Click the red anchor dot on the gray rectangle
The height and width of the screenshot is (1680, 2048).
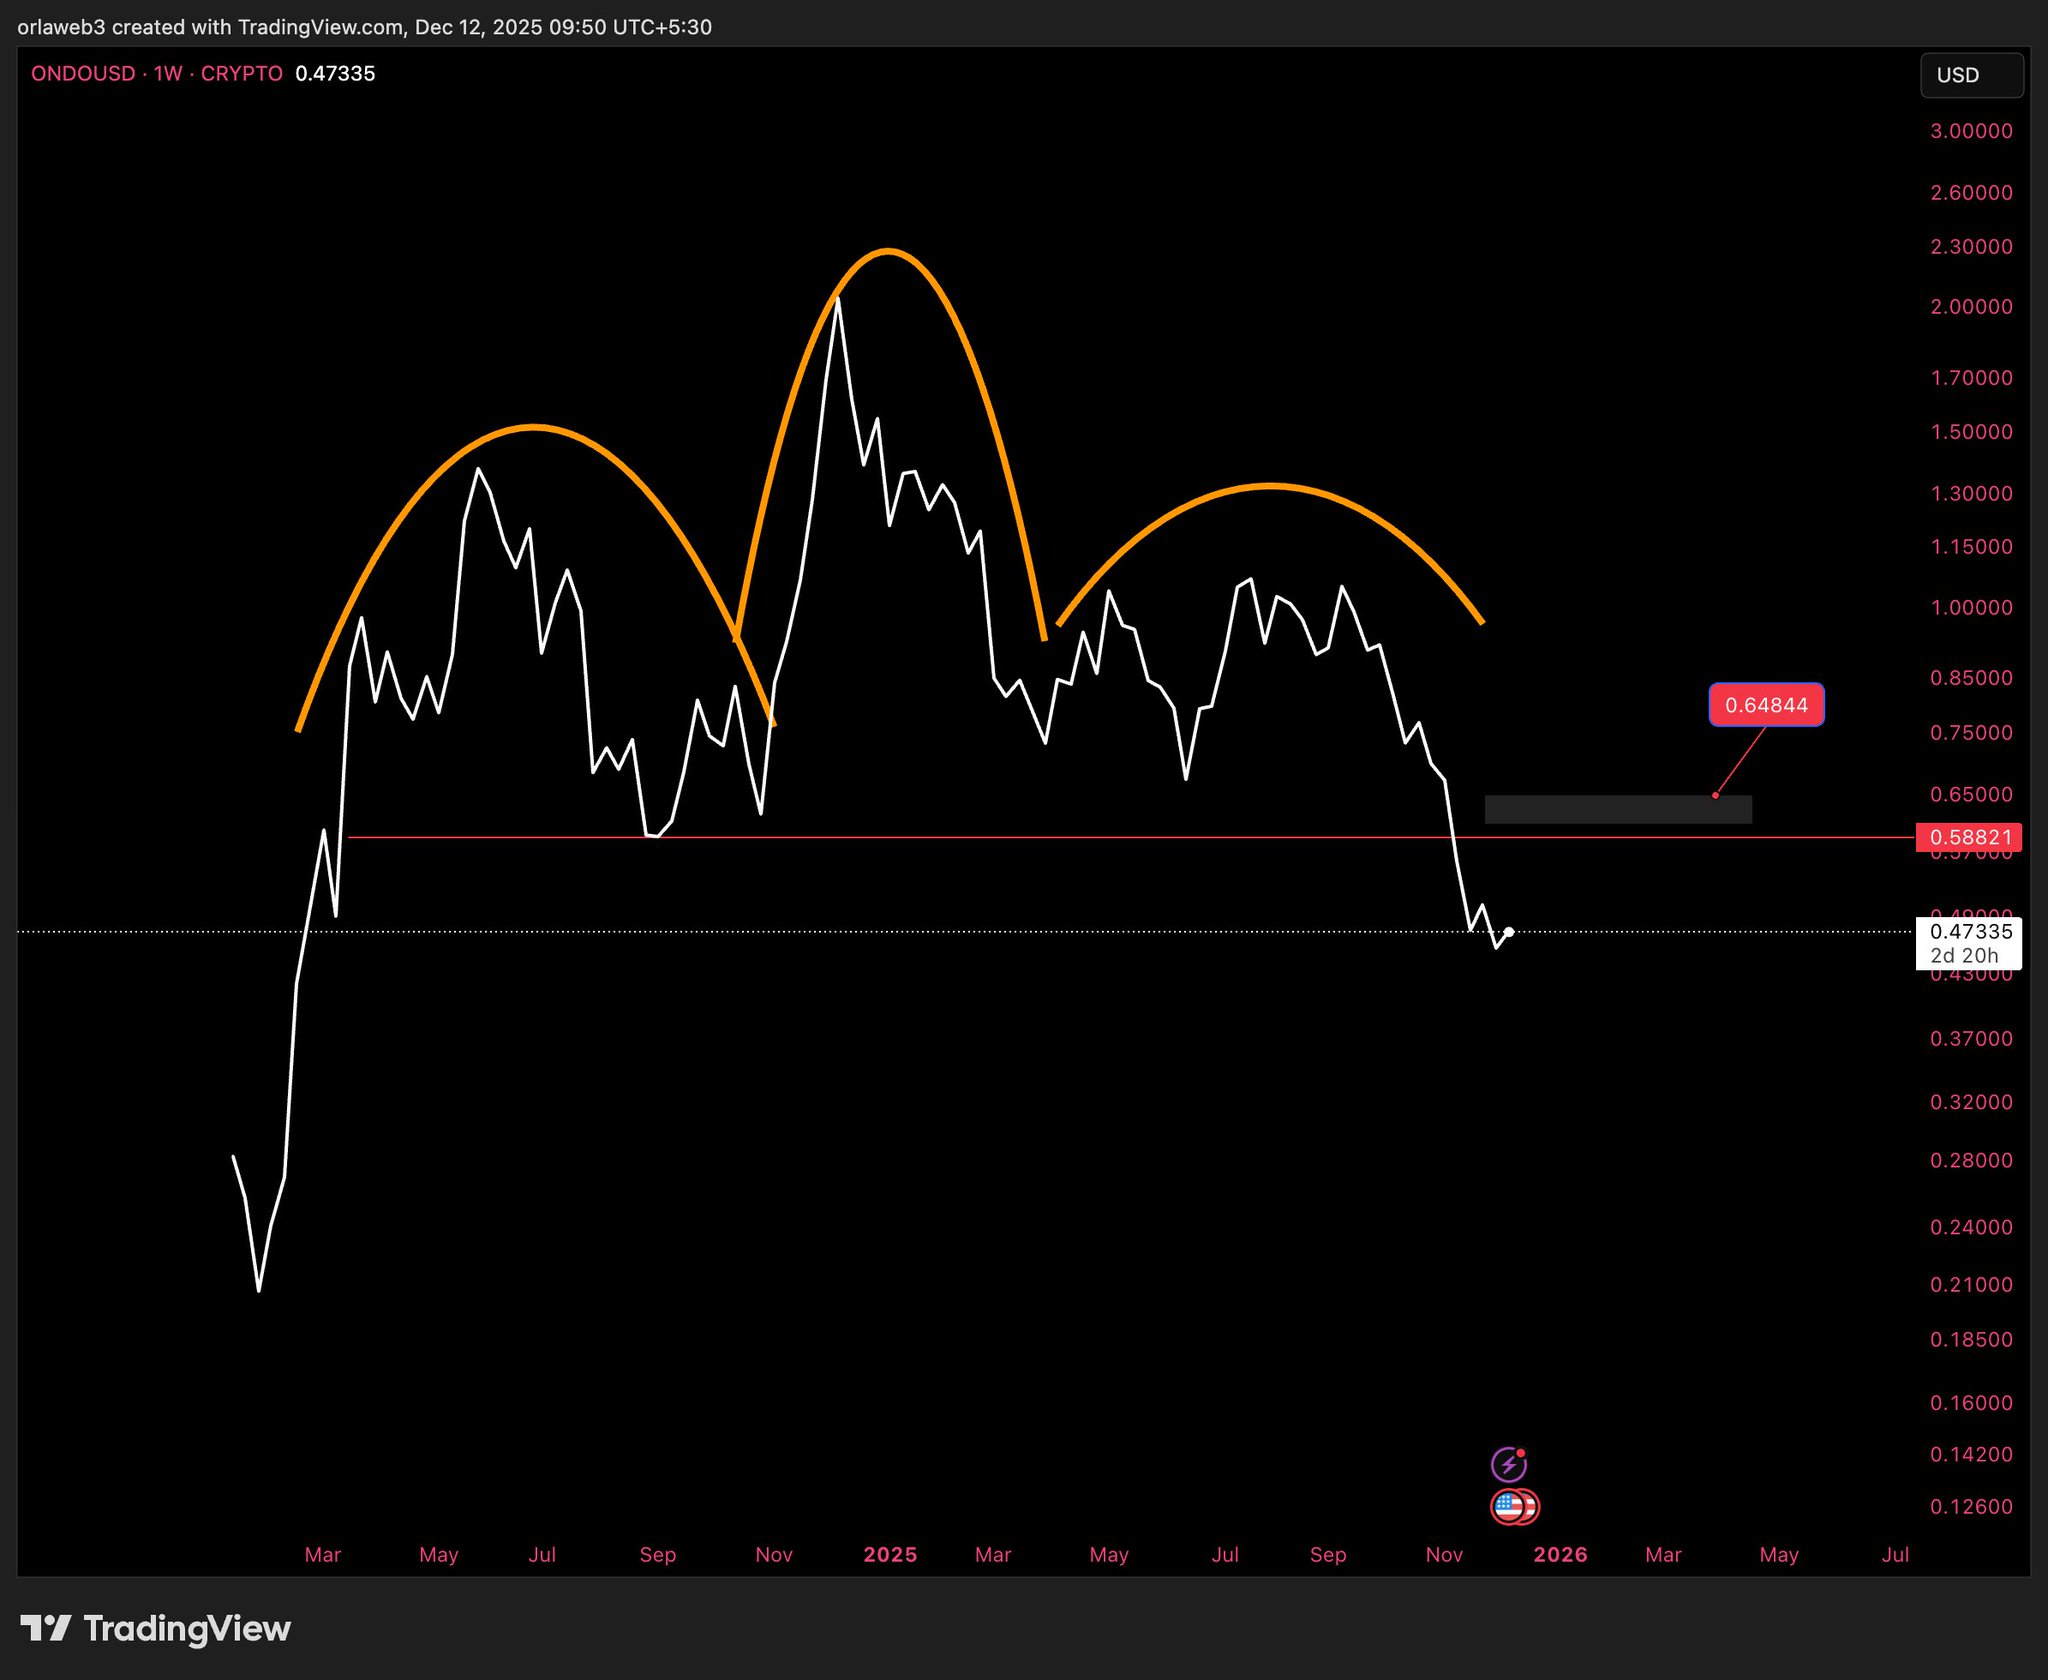pos(1715,796)
